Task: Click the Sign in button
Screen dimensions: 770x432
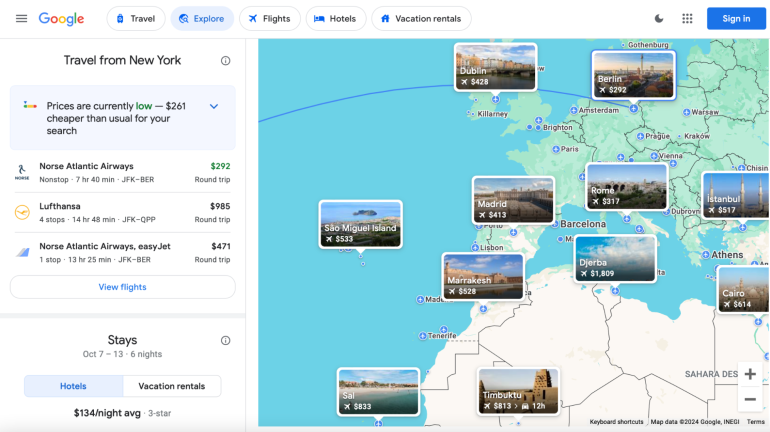Action: pyautogui.click(x=735, y=19)
